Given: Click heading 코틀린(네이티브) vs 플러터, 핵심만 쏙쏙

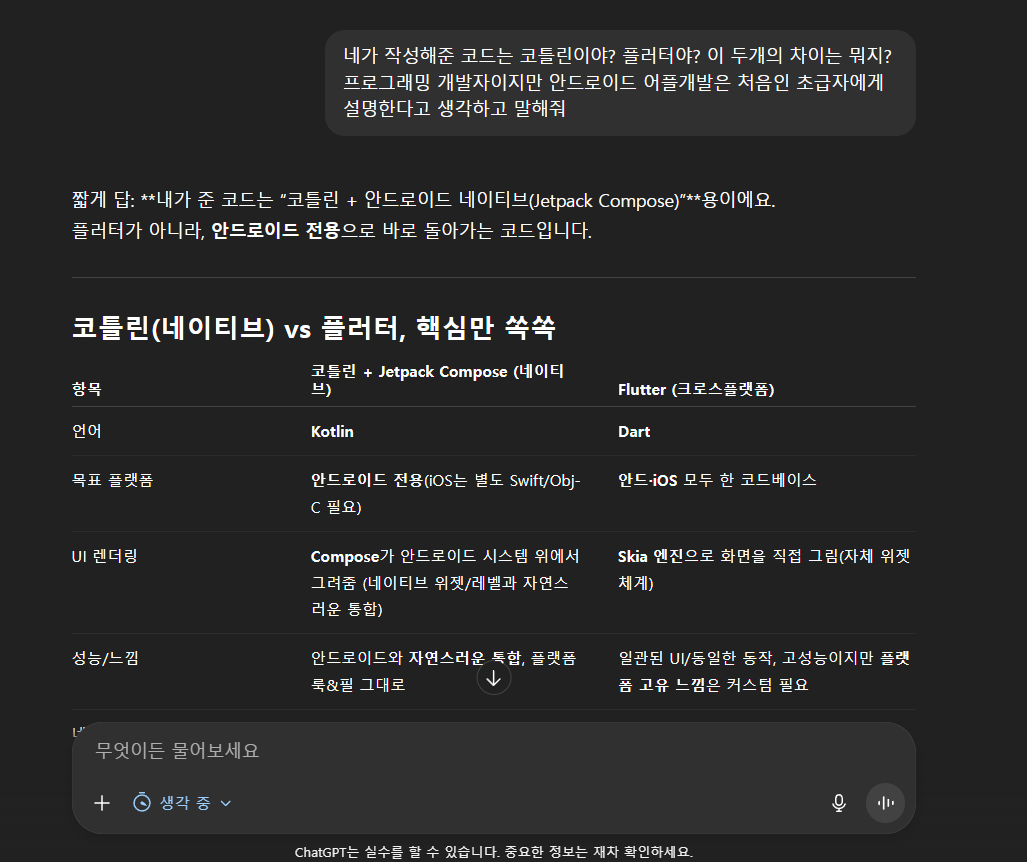Looking at the screenshot, I should (x=314, y=328).
